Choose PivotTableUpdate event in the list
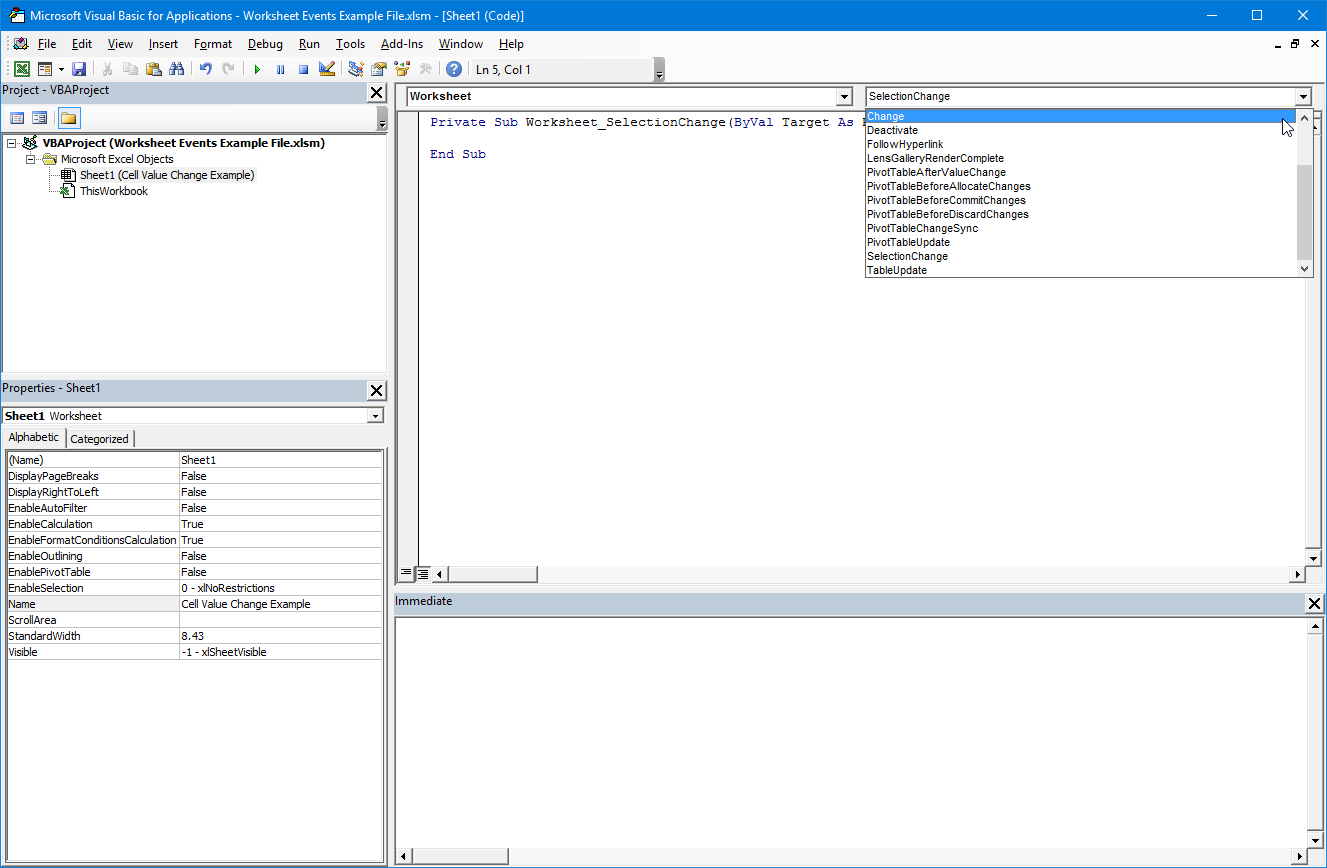This screenshot has width=1327, height=868. pyautogui.click(x=908, y=242)
